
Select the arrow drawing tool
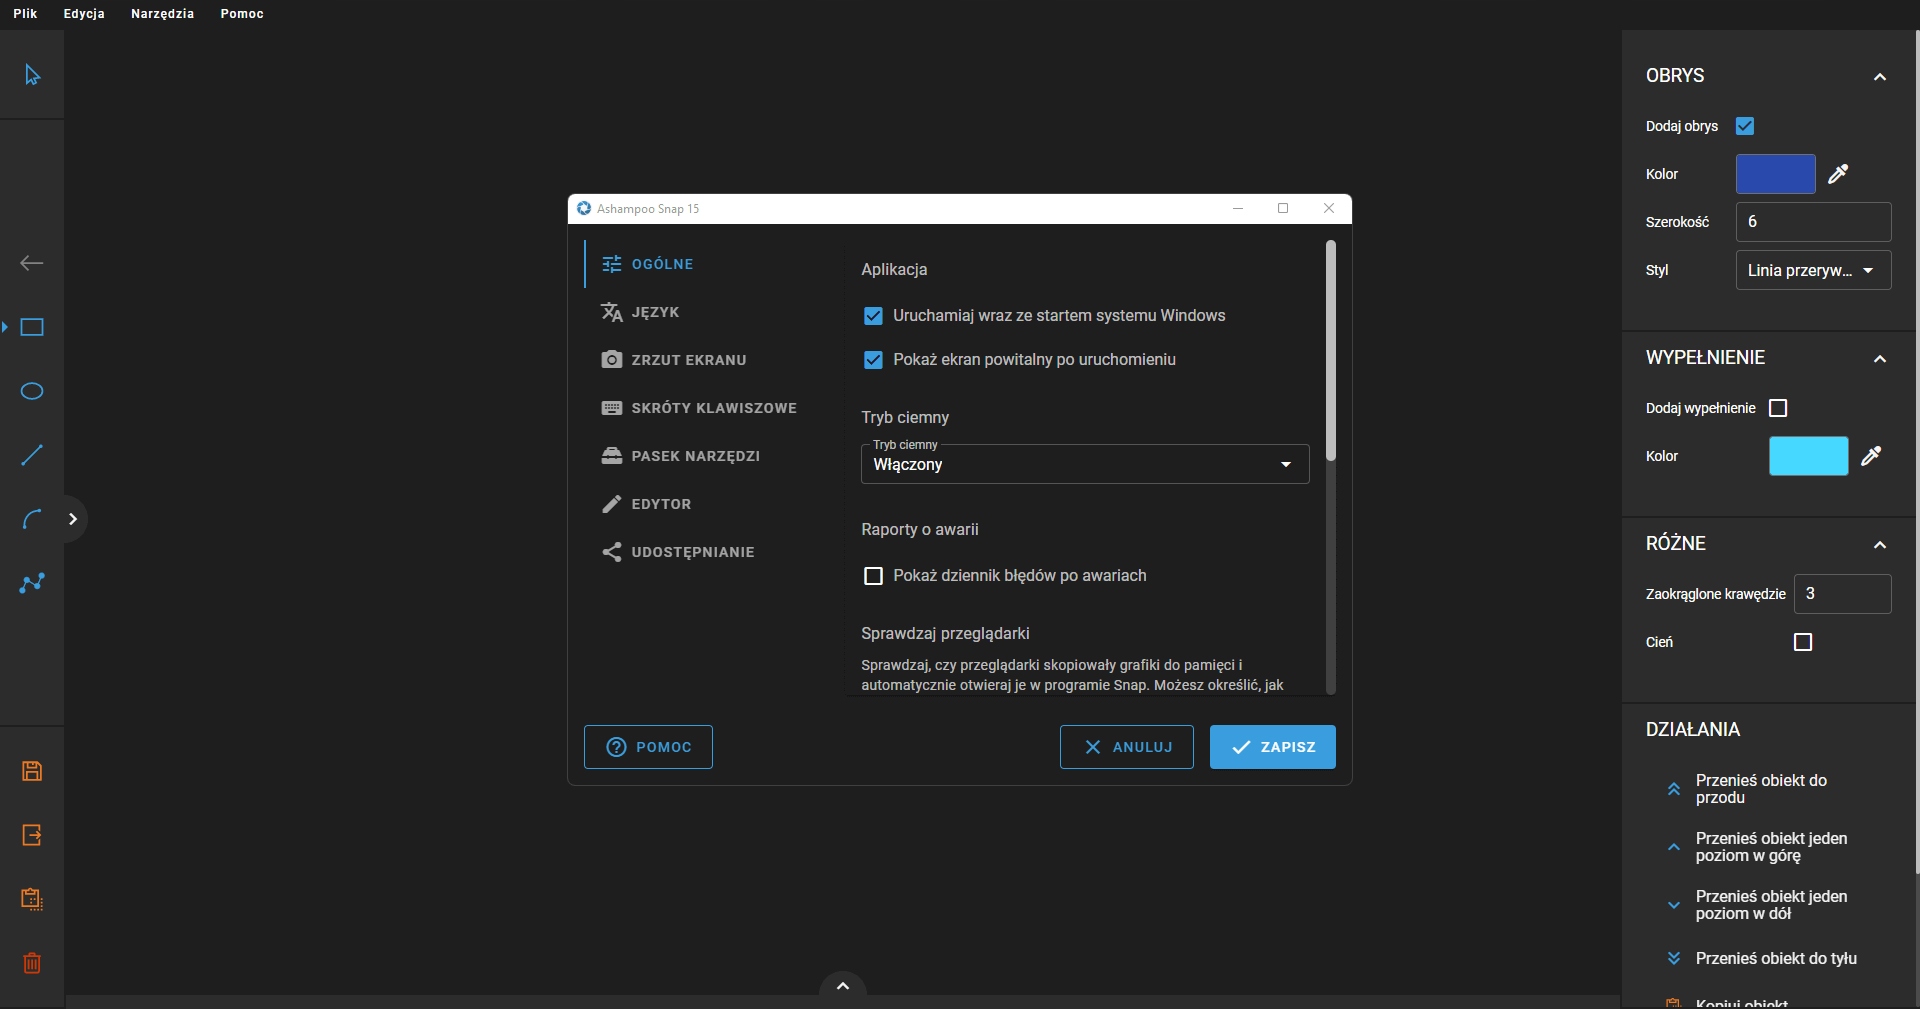(32, 263)
